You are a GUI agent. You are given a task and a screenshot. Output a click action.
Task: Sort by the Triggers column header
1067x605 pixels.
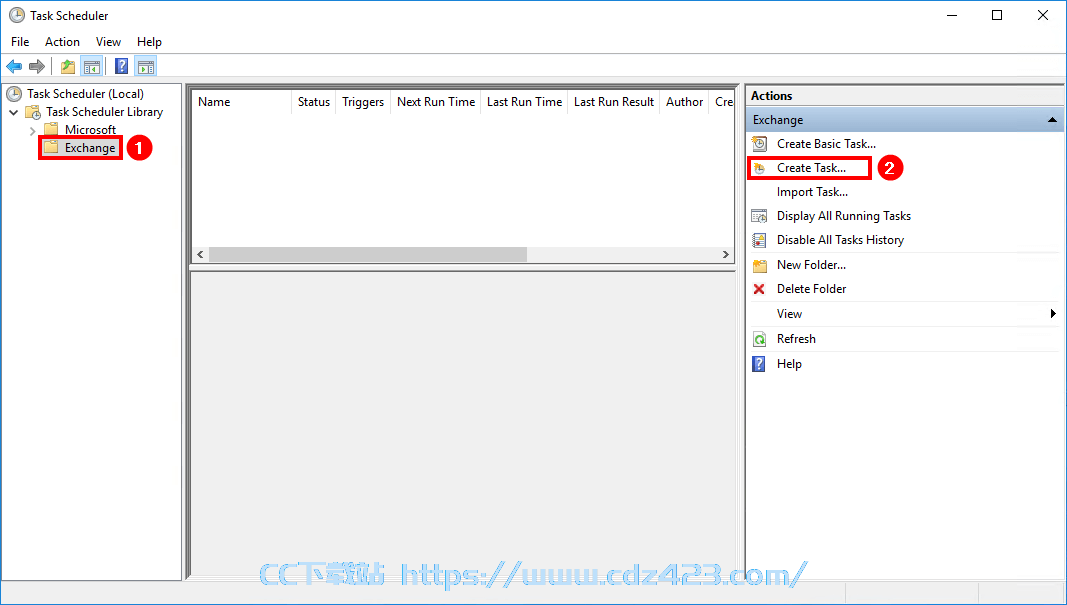[x=363, y=102]
